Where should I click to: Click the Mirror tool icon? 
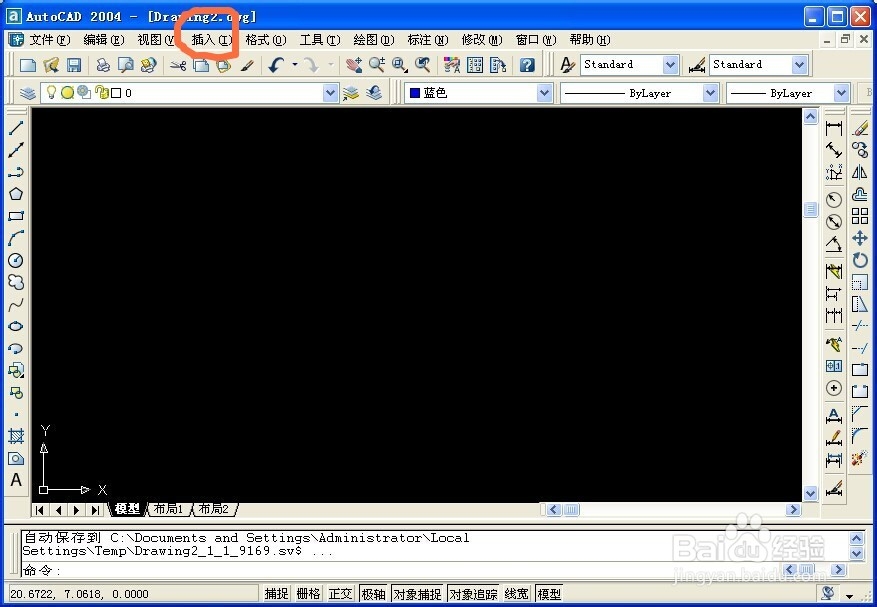pos(860,172)
